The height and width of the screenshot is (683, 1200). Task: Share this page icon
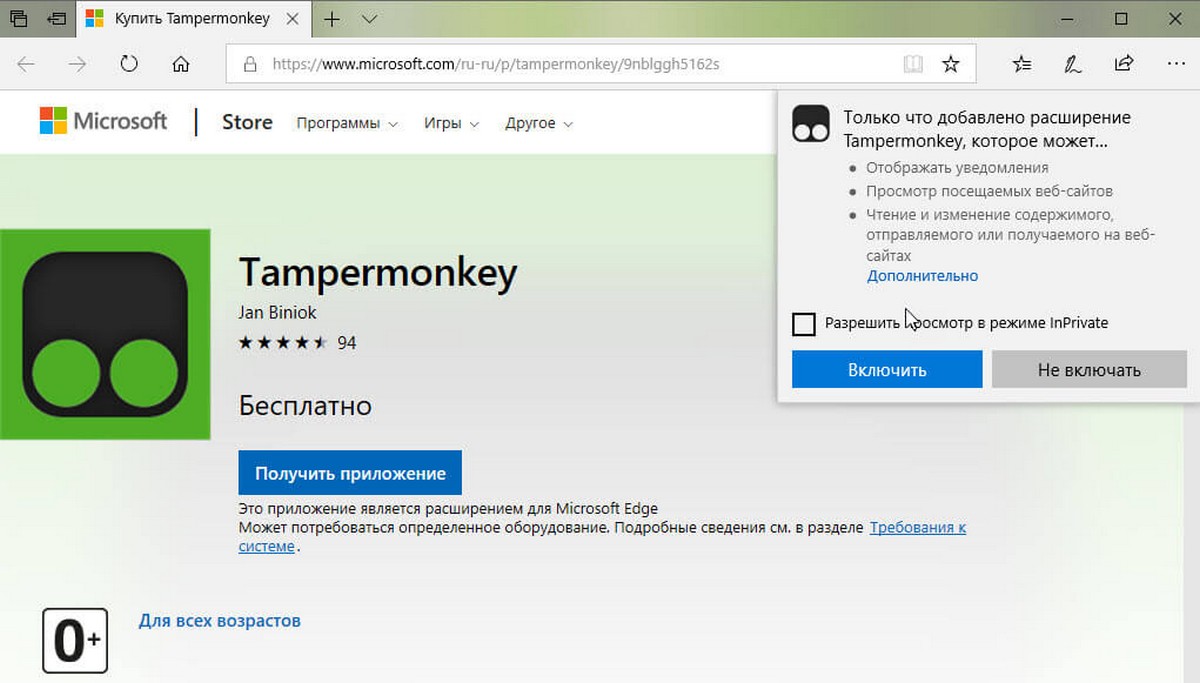(1124, 64)
